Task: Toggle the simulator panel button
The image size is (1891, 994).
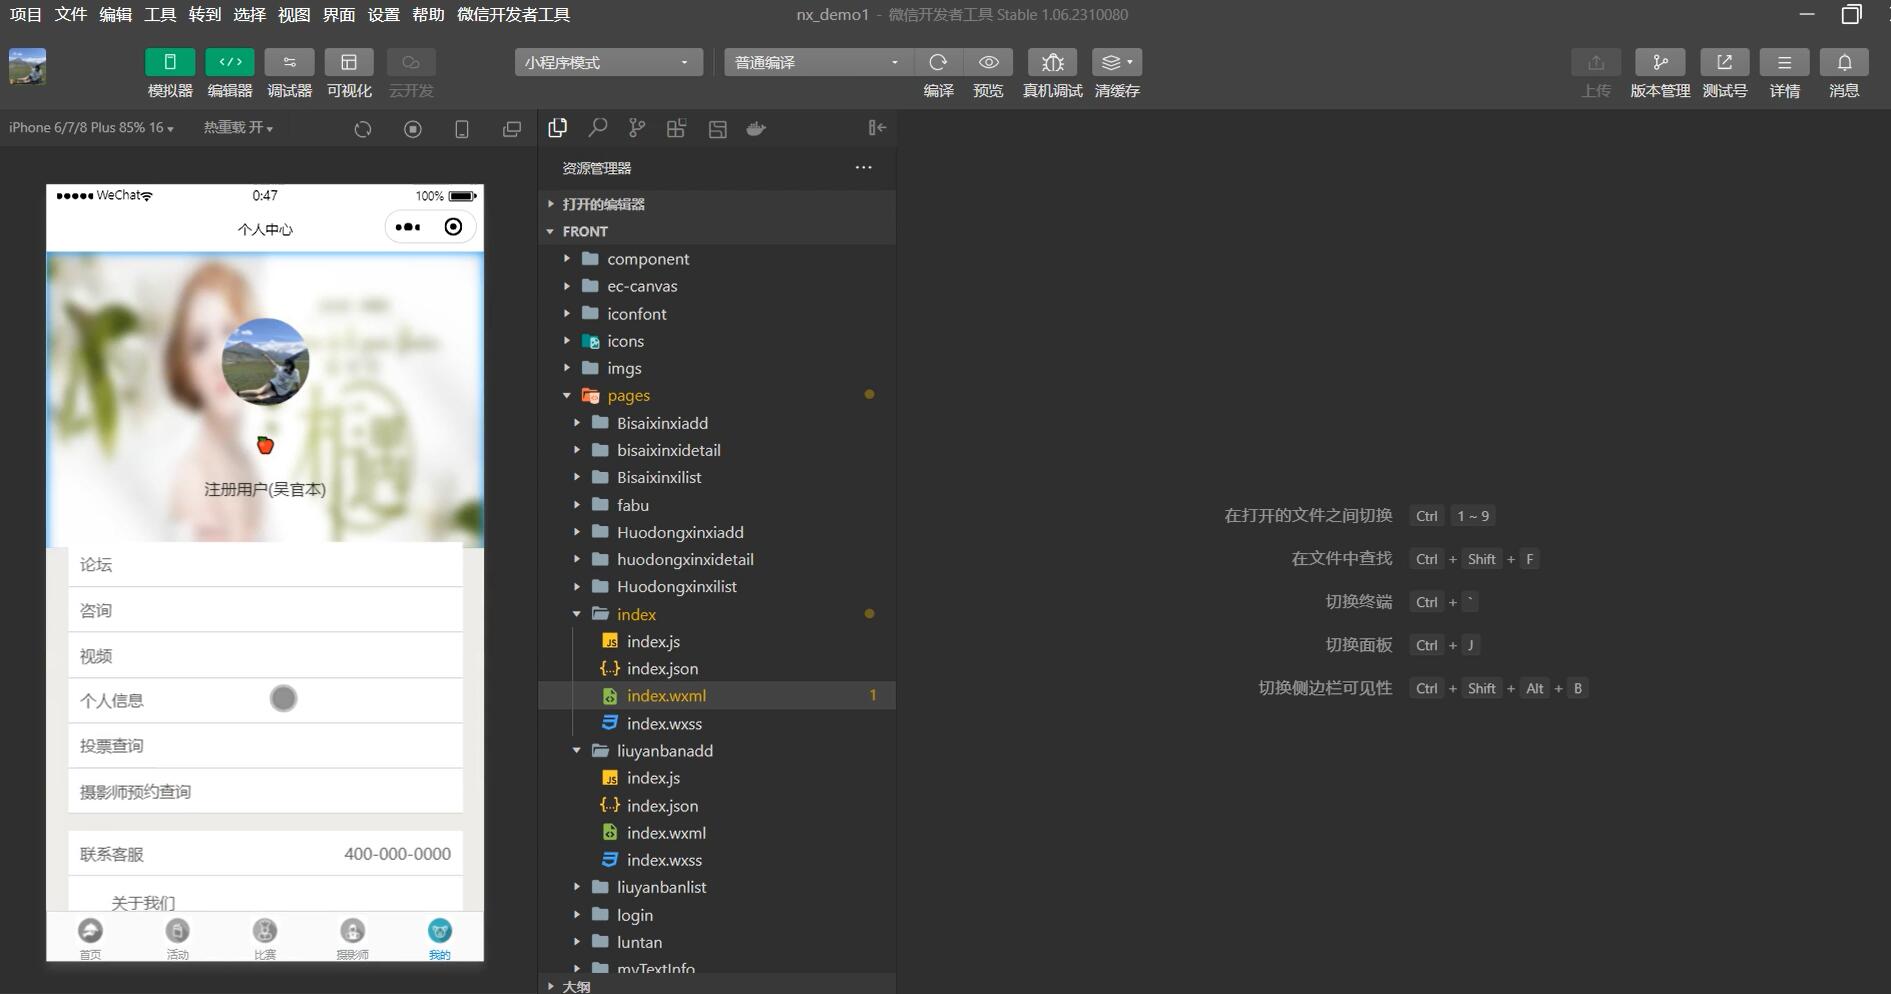Action: click(170, 63)
